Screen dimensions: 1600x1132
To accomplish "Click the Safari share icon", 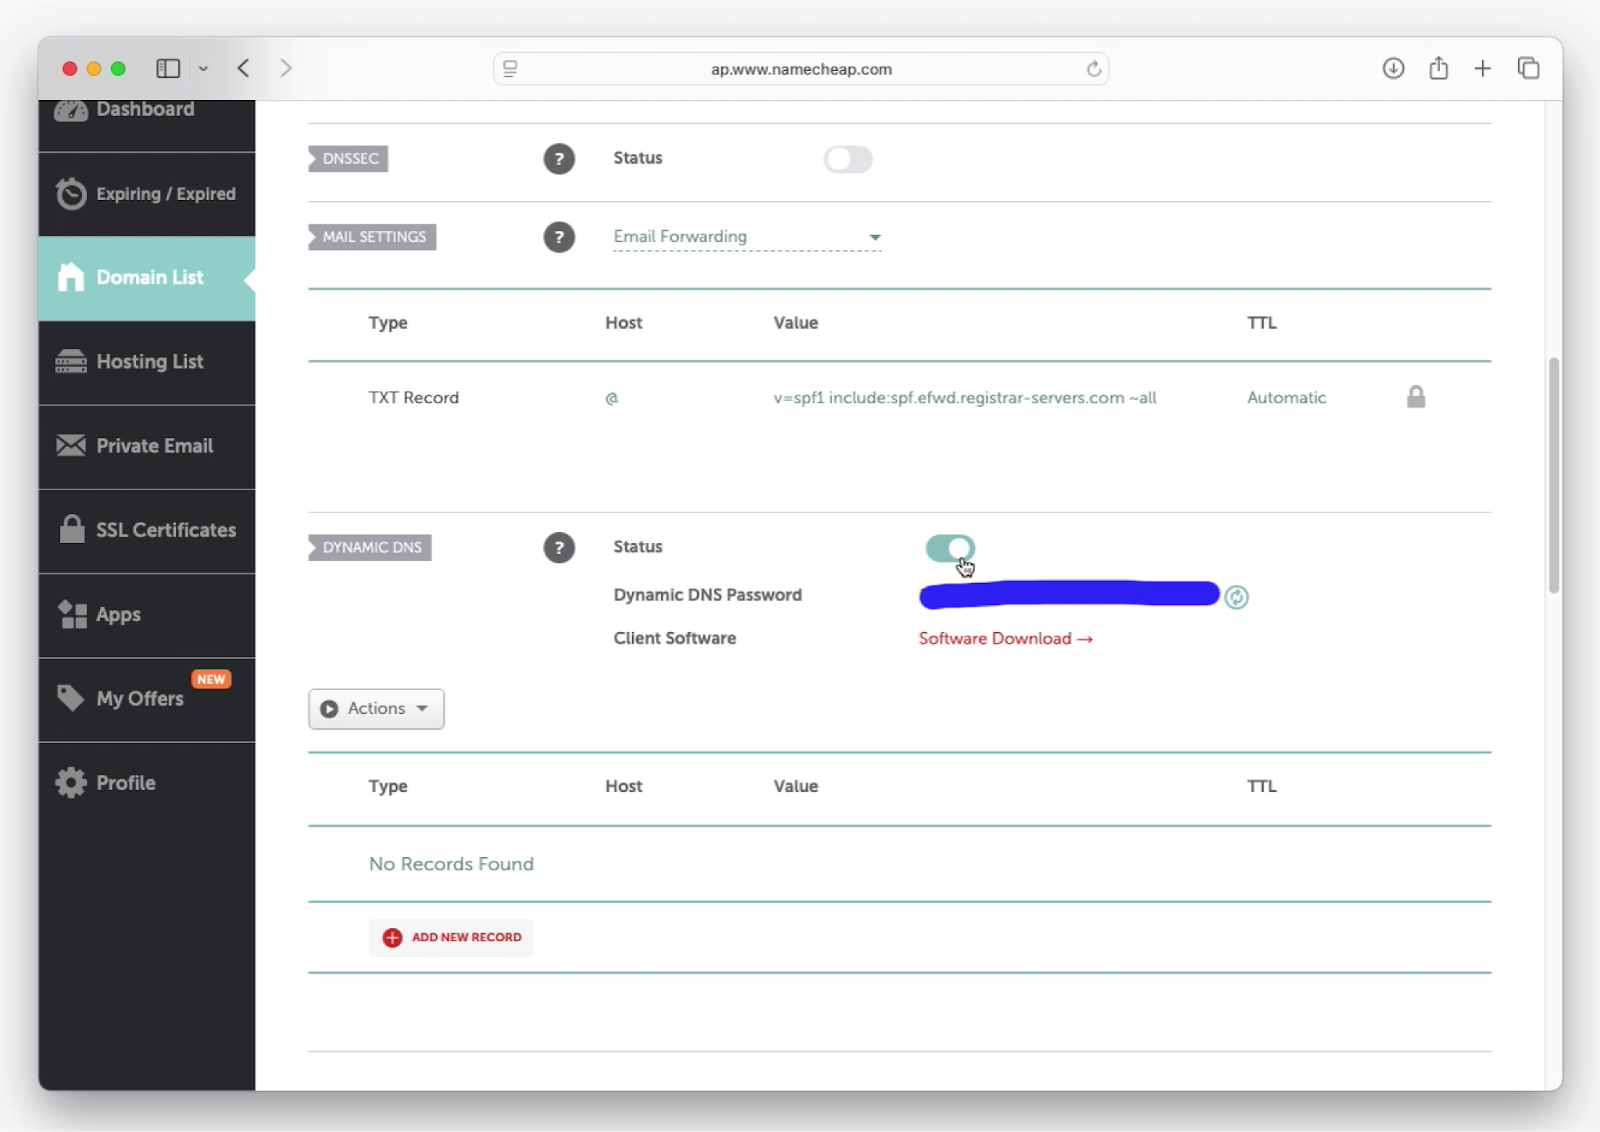I will tap(1438, 68).
